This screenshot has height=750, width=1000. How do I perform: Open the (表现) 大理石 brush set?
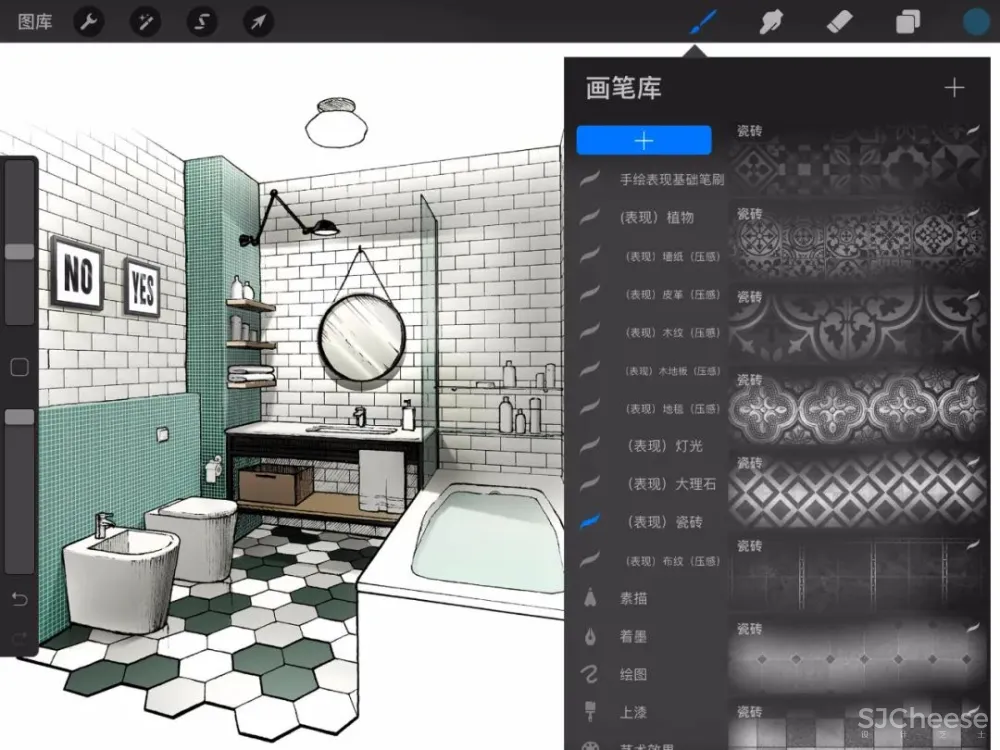[670, 484]
